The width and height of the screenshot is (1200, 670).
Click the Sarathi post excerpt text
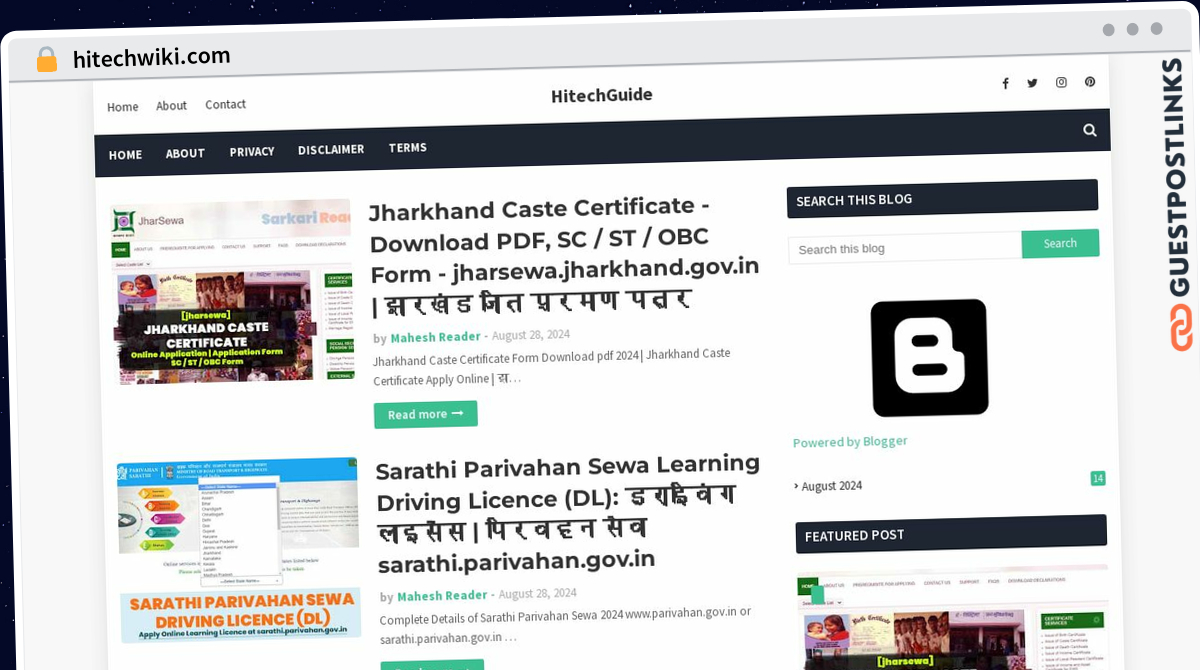point(565,624)
